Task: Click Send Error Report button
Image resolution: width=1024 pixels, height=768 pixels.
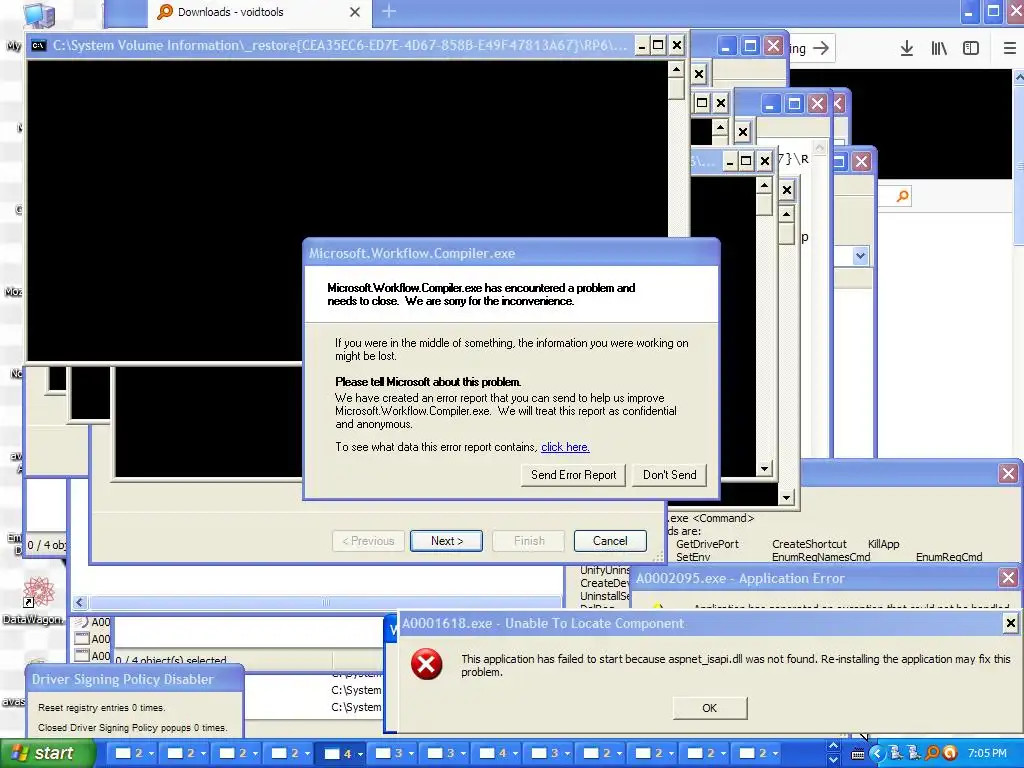Action: coord(573,475)
